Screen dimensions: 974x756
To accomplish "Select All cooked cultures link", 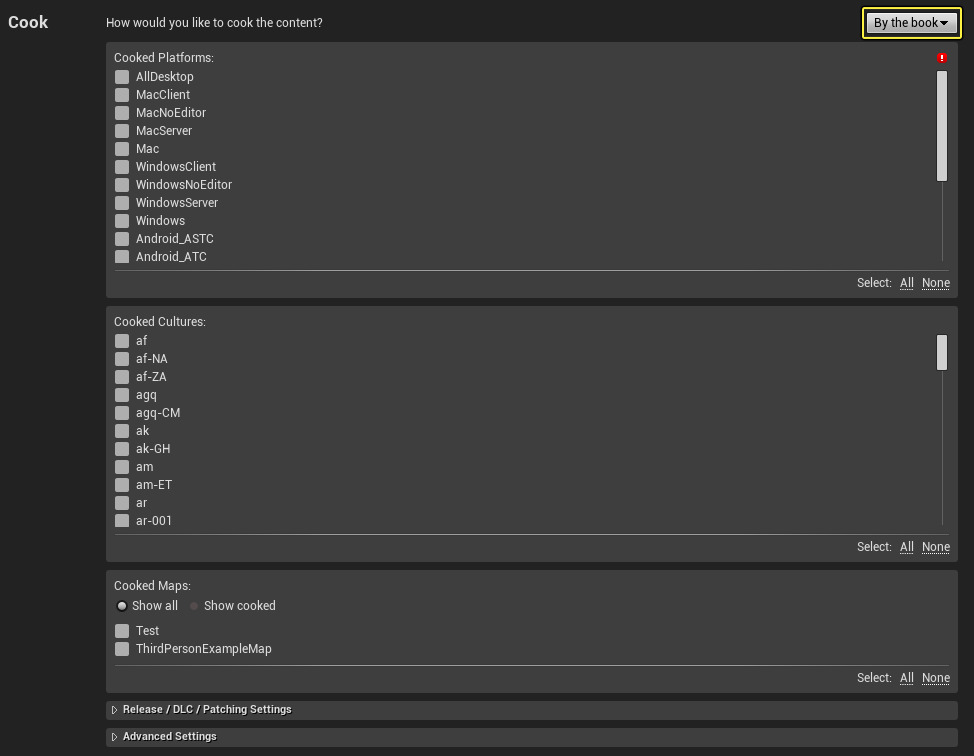I will tap(906, 547).
